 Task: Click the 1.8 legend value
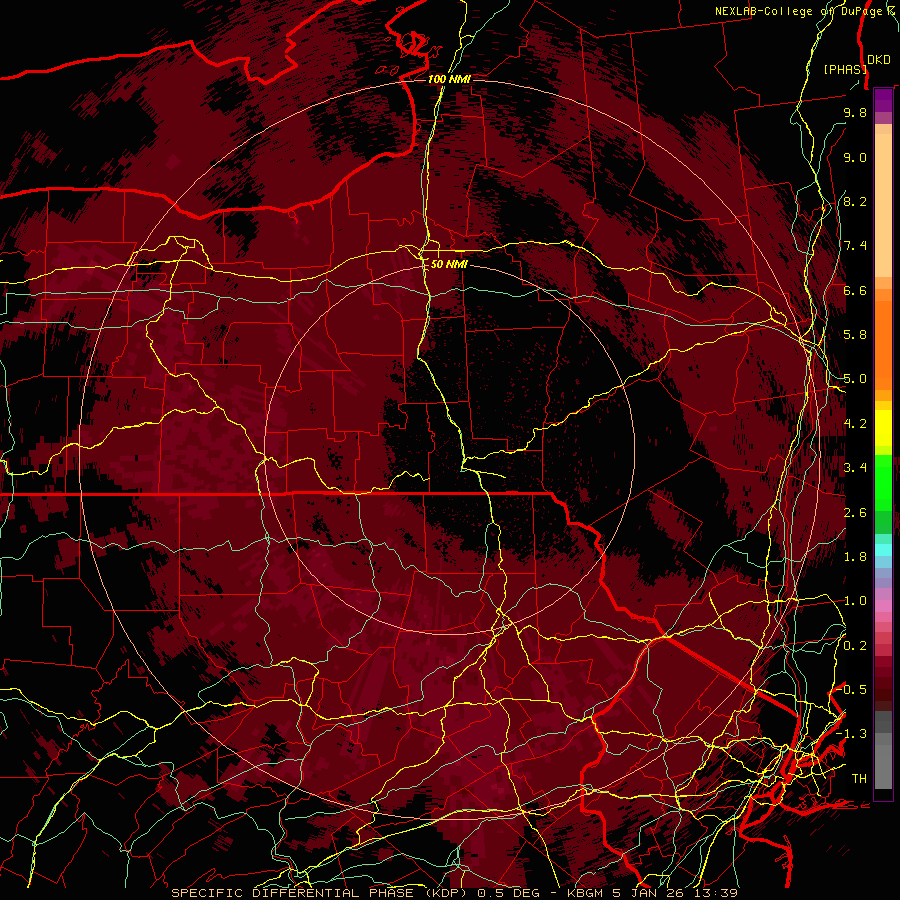click(x=855, y=557)
